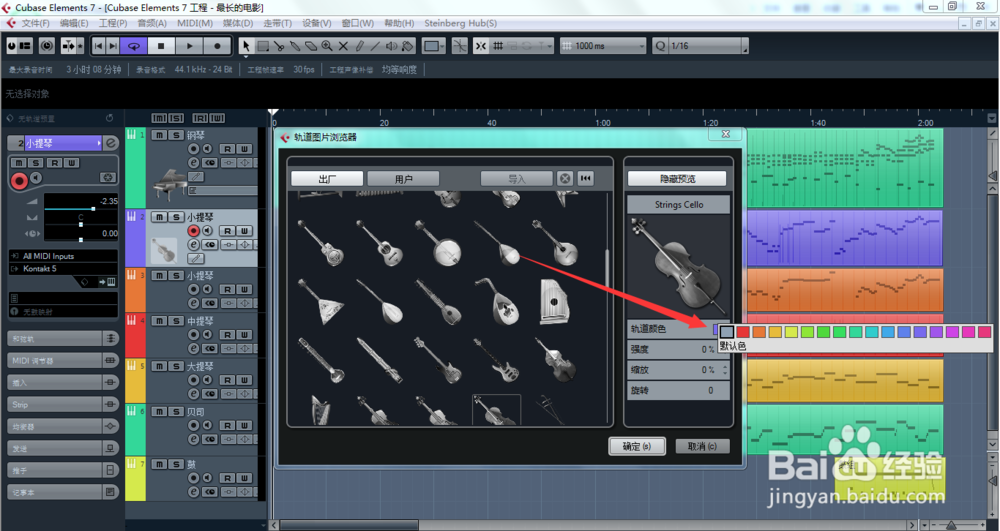Expand the 和弦轨 inspector section
1000x531 pixels.
(x=63, y=338)
